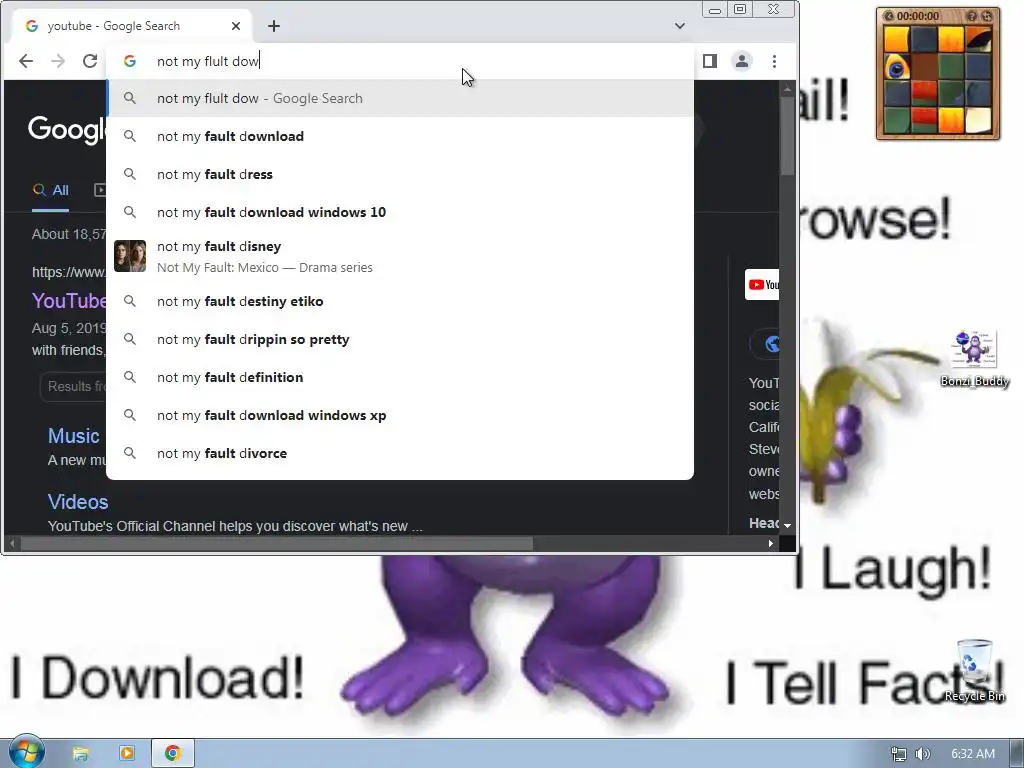The image size is (1024, 768).
Task: Click the globe website icon in knowledge panel
Action: [x=772, y=344]
